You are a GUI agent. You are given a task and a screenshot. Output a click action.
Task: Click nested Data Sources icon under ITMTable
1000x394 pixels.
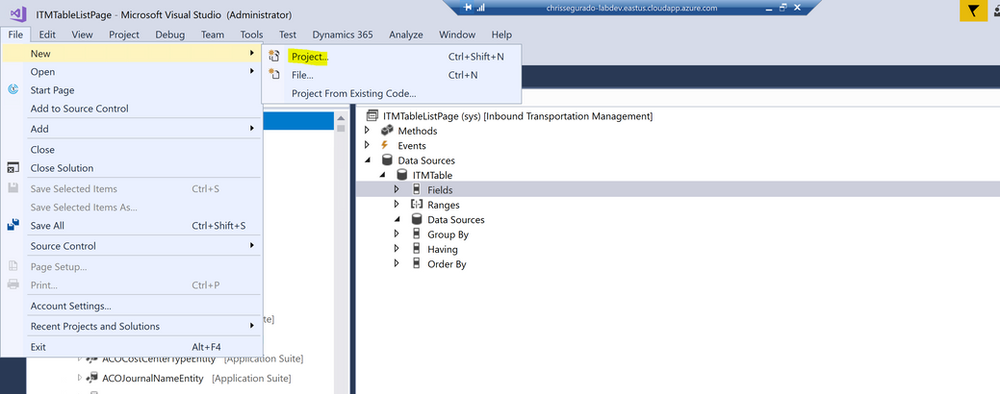pyautogui.click(x=416, y=219)
